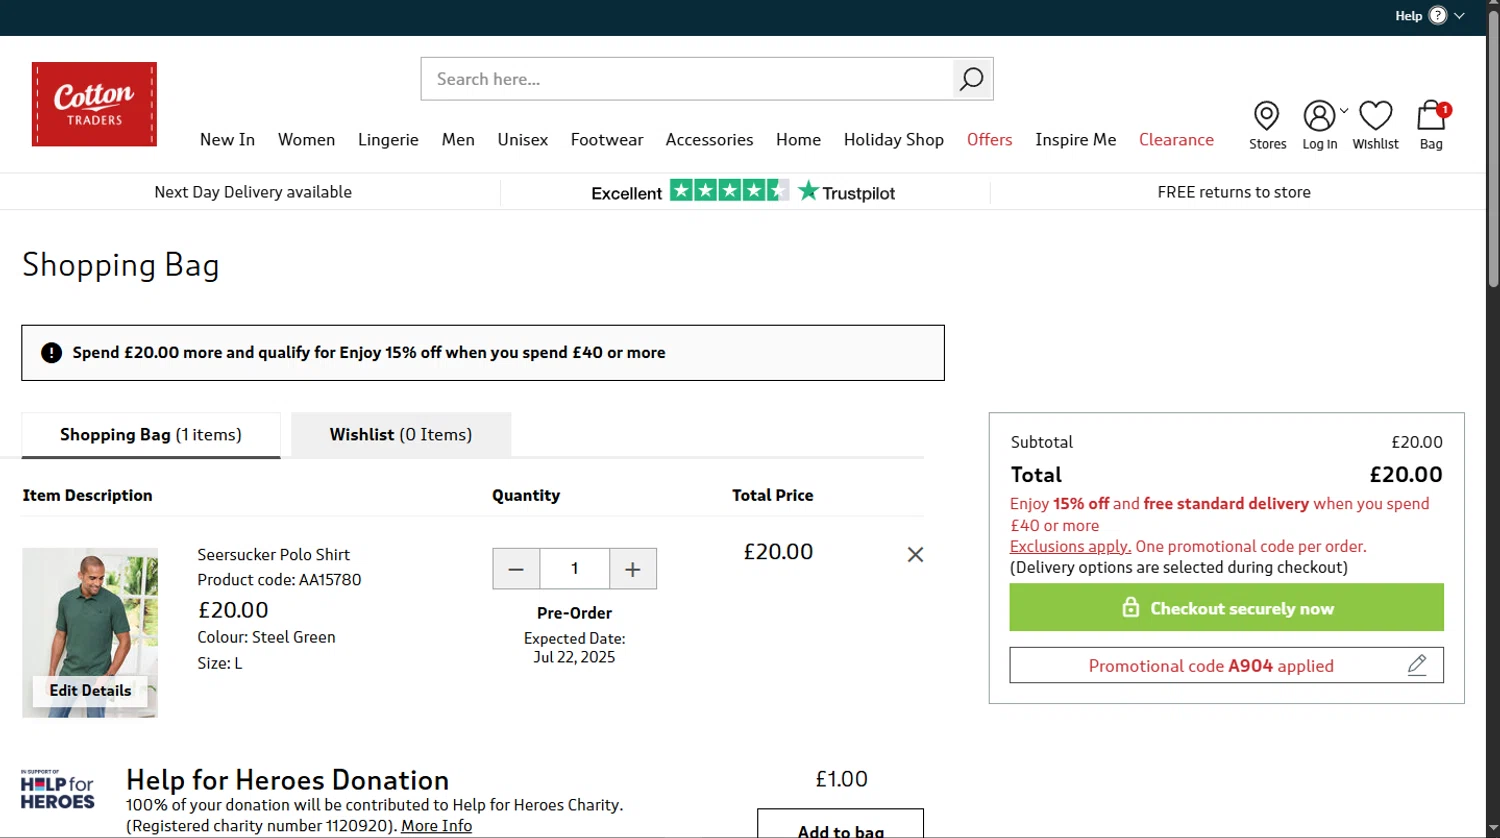The height and width of the screenshot is (838, 1500).
Task: Open the More Info donation link
Action: (436, 826)
